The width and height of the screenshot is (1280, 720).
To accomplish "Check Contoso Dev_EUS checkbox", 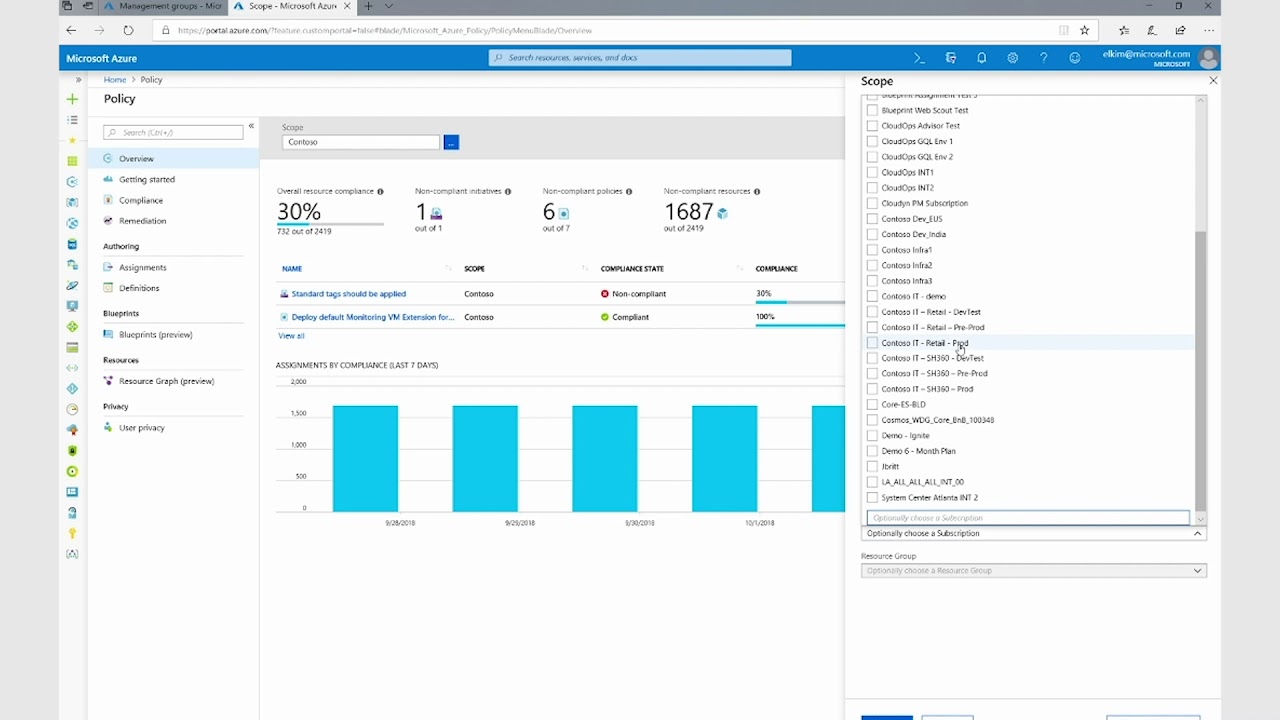I will coord(872,219).
